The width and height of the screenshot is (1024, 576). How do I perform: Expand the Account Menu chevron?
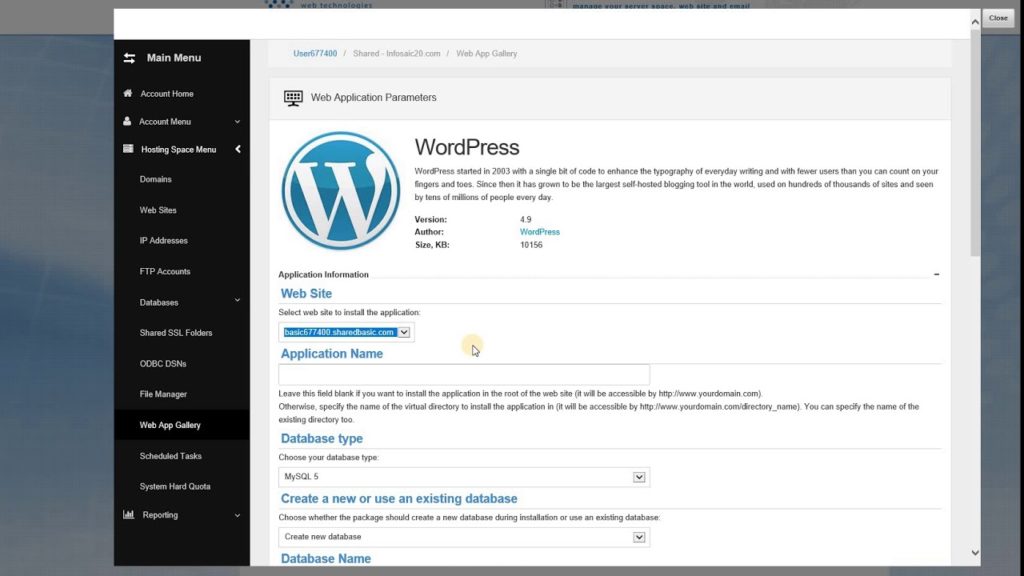click(x=237, y=121)
